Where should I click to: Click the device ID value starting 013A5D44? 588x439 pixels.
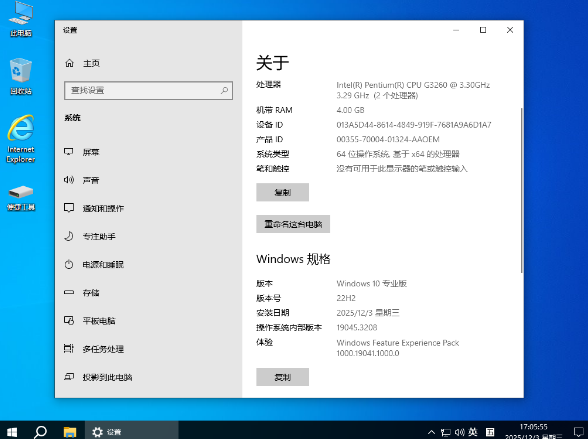[414, 125]
